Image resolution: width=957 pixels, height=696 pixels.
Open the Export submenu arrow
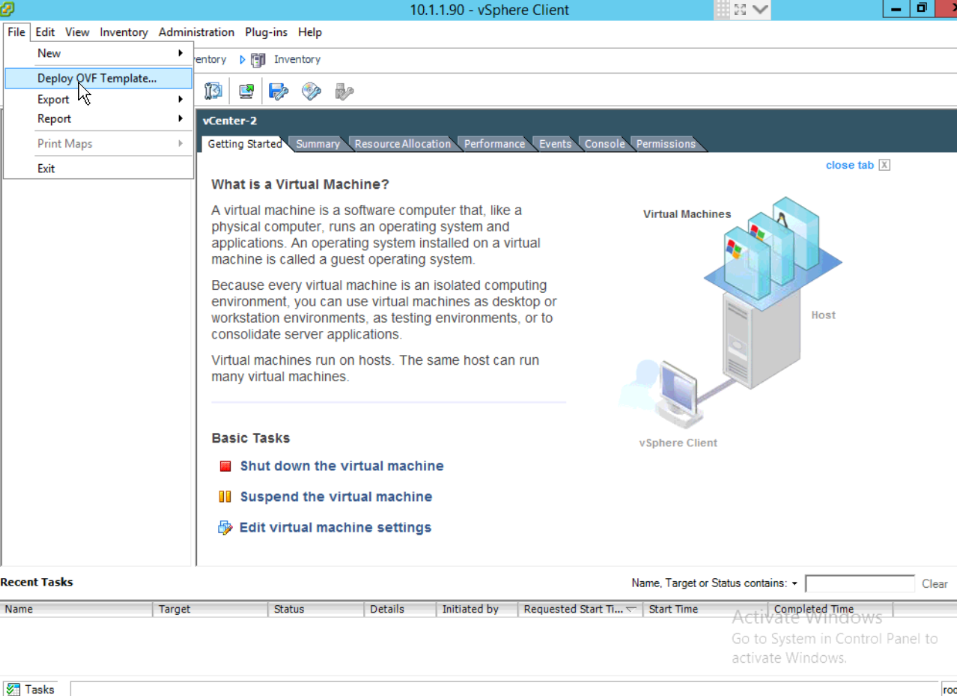tap(180, 99)
